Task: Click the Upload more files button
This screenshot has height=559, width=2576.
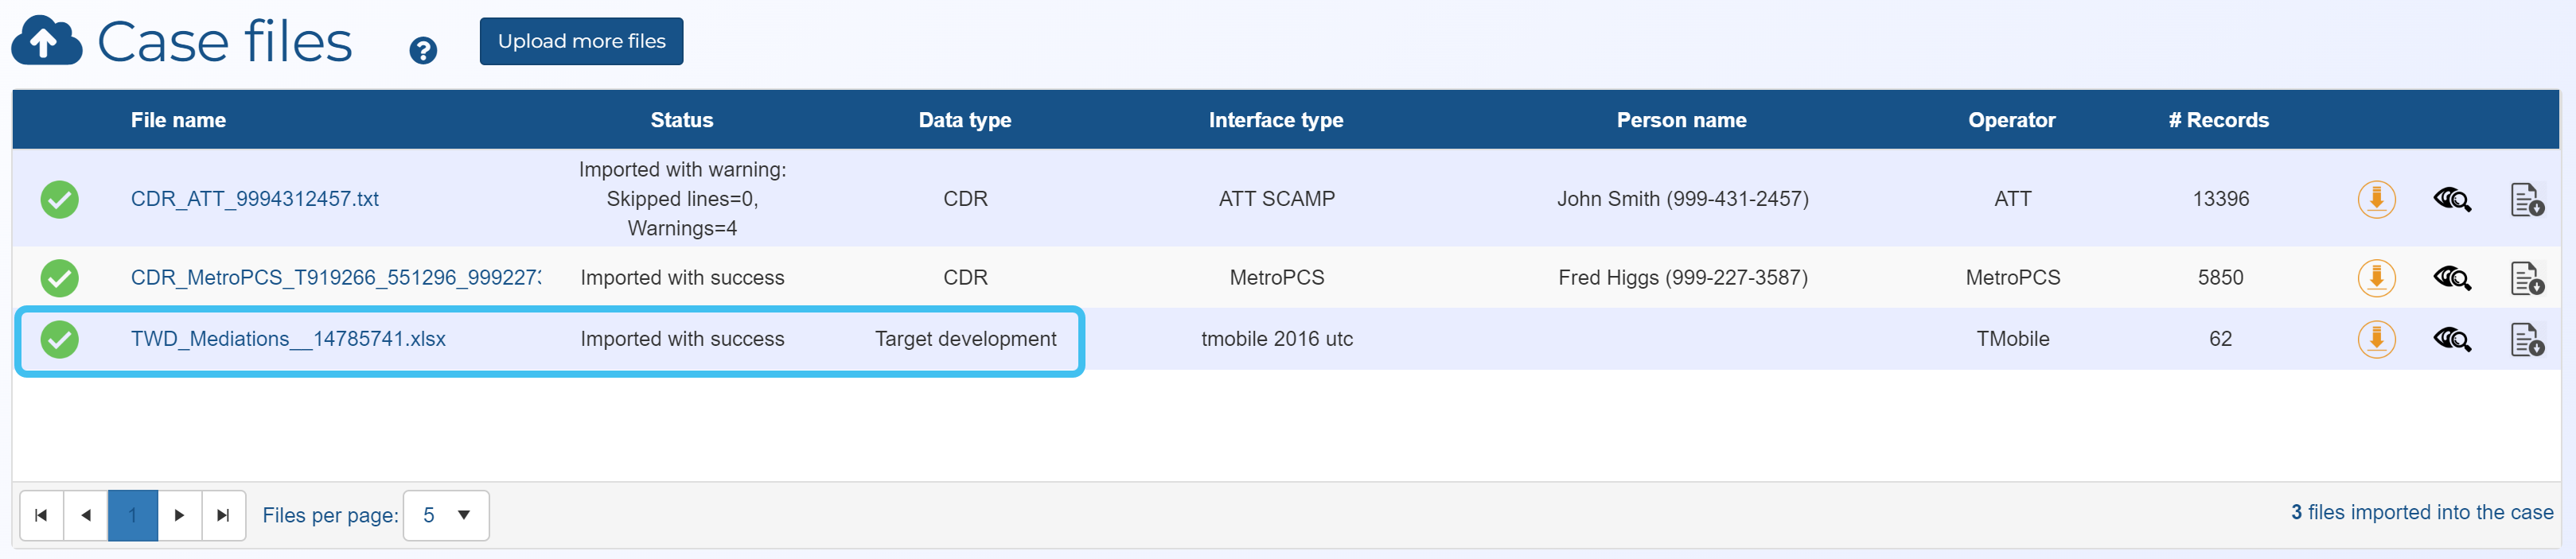Action: 581,41
